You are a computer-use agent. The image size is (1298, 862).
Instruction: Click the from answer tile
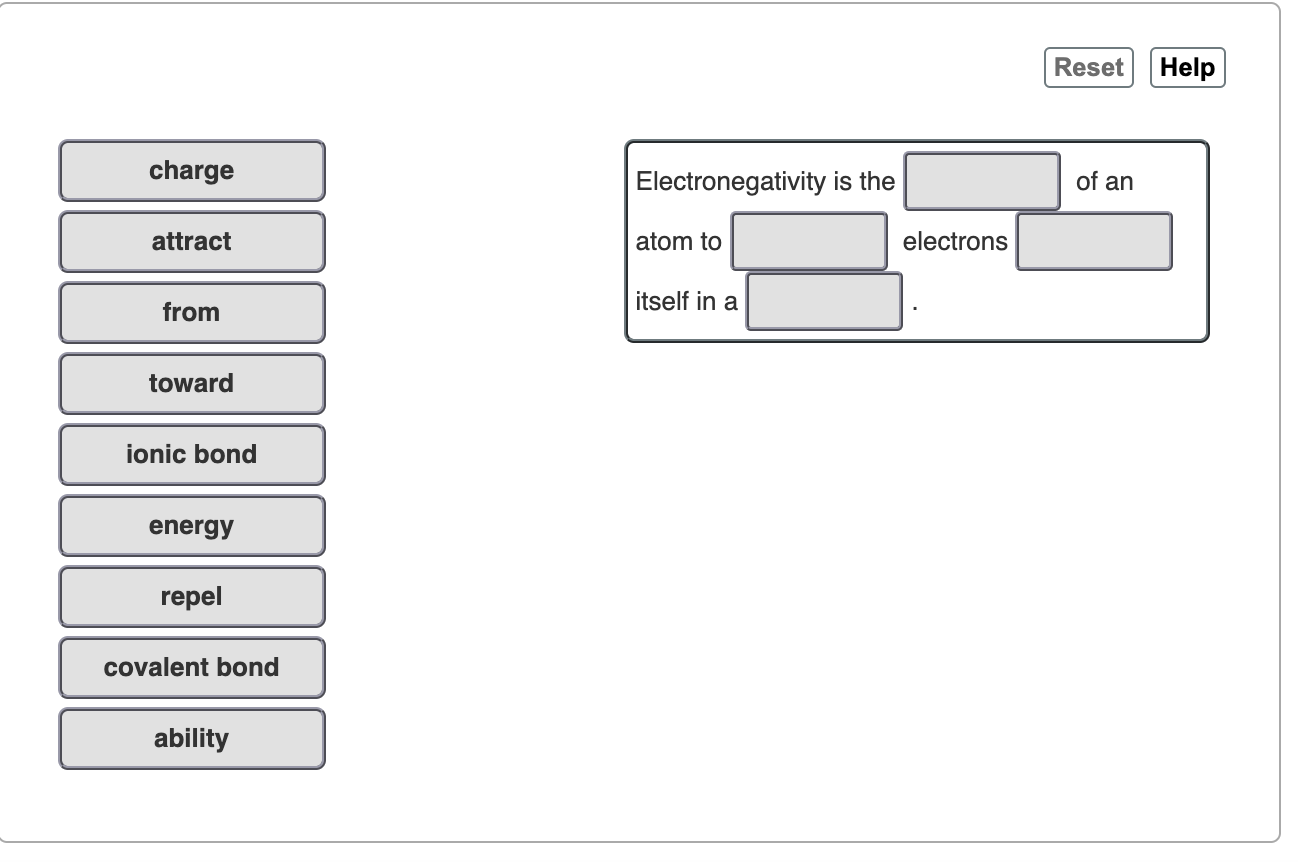click(191, 312)
